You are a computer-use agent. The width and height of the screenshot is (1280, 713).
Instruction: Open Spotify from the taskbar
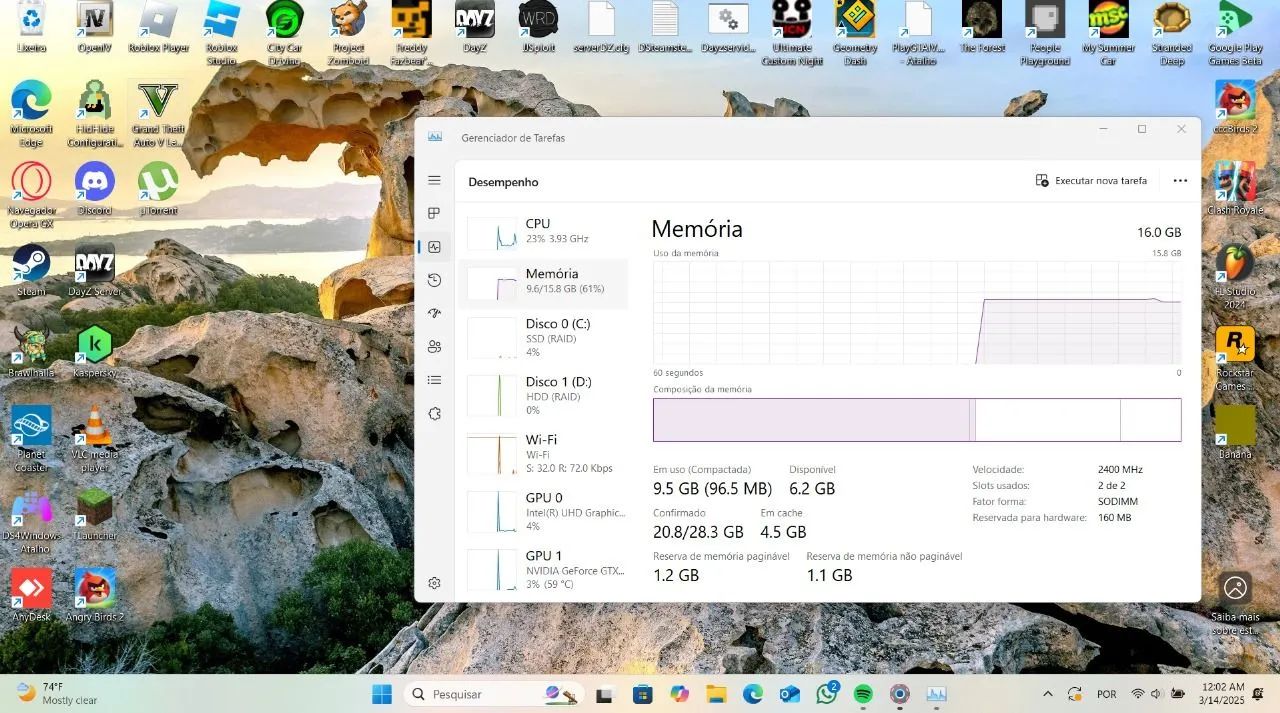[863, 694]
